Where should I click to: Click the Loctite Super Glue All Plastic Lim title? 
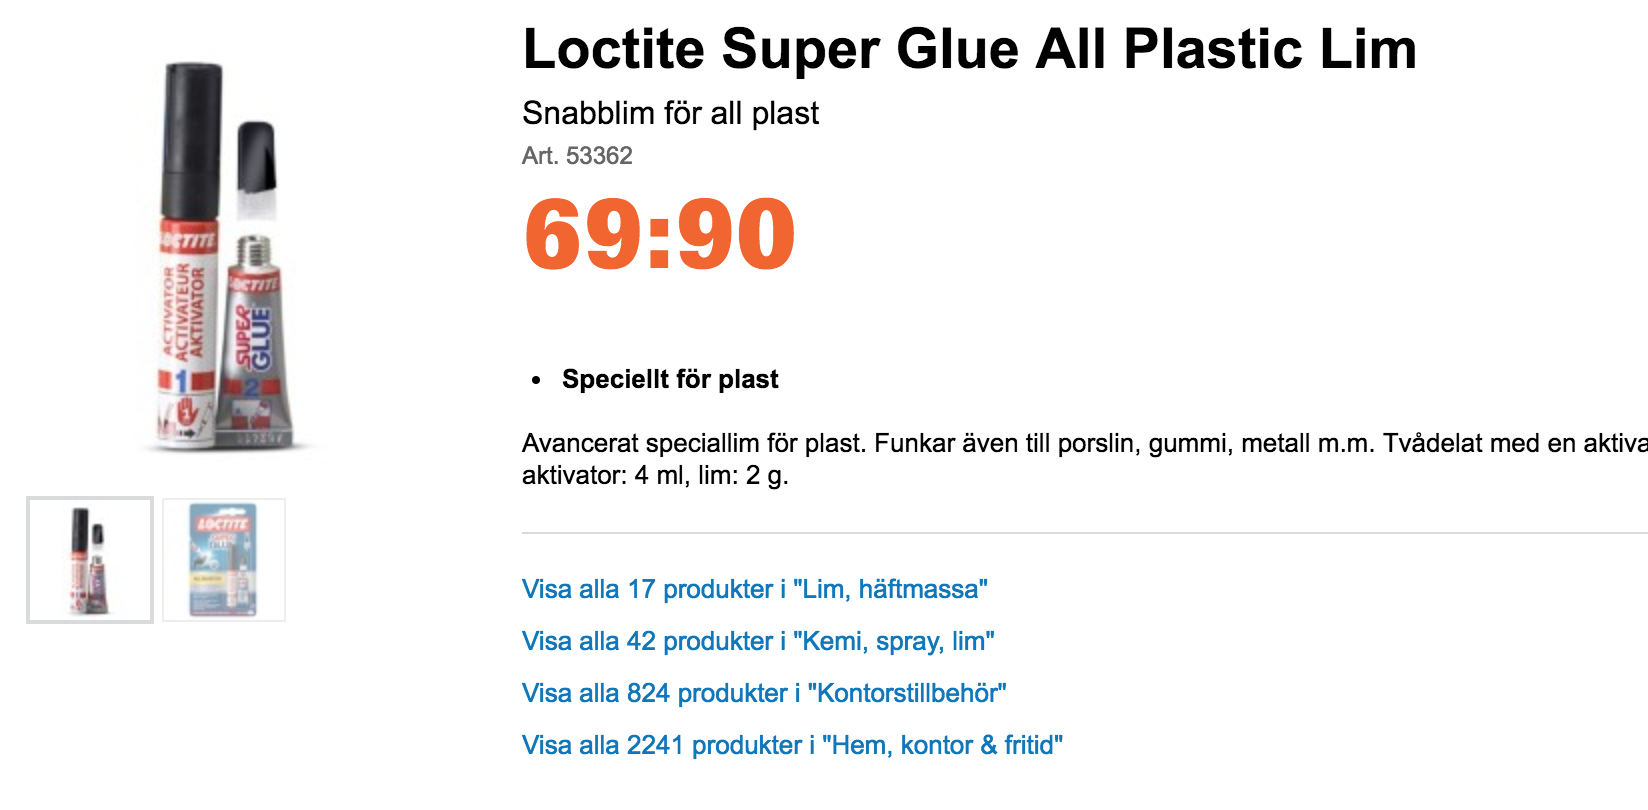tap(969, 49)
